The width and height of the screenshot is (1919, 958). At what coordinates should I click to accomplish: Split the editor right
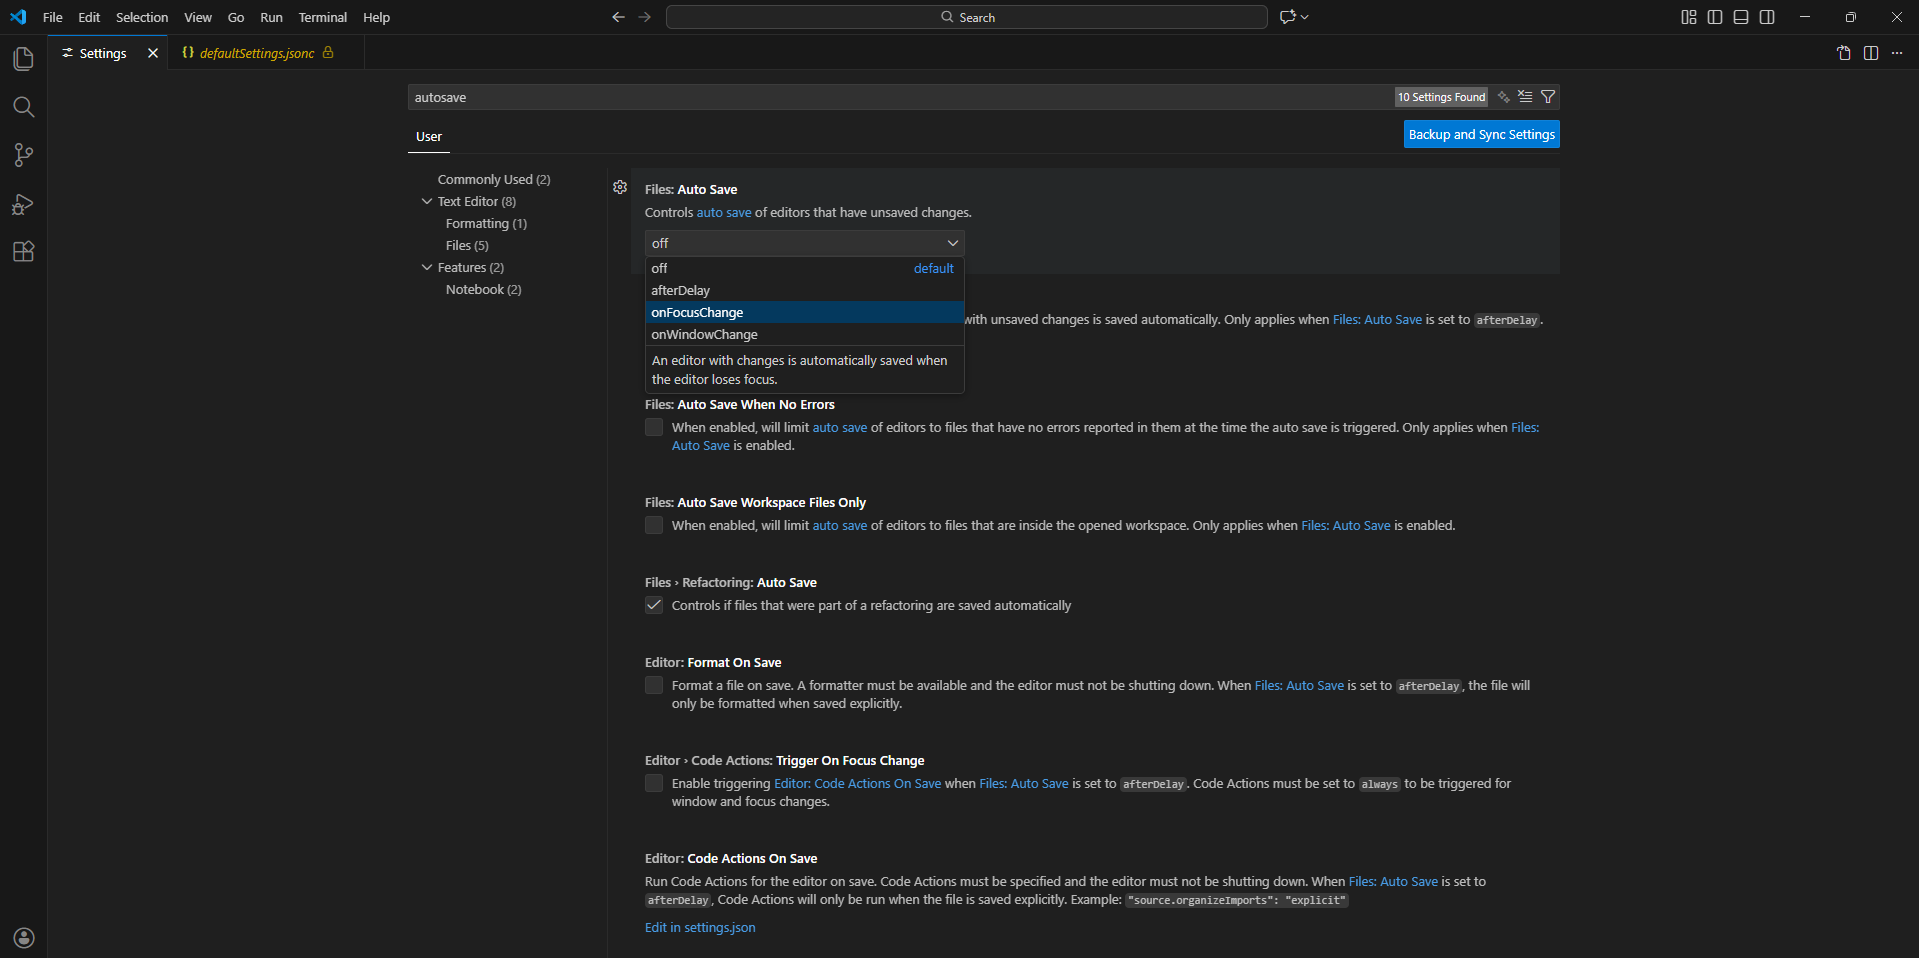(1871, 53)
